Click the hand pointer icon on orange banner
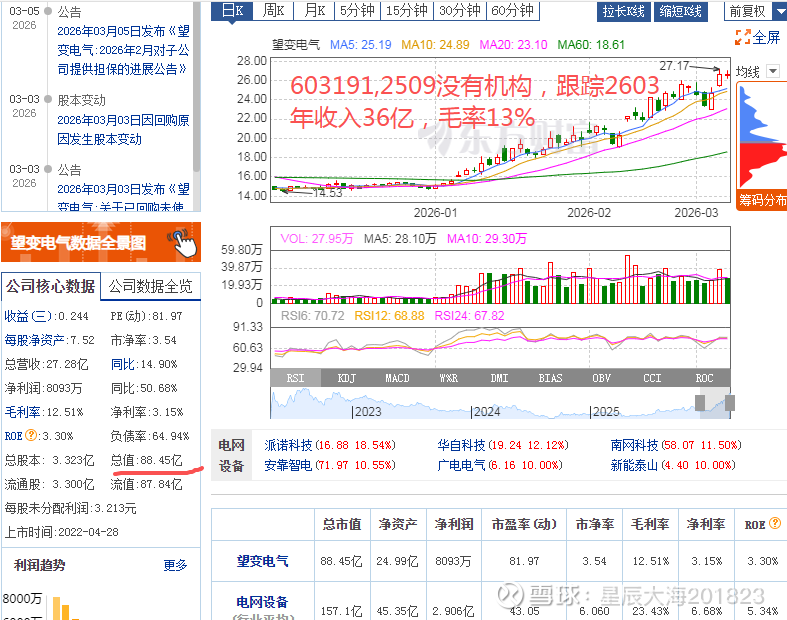The height and width of the screenshot is (620, 787). pyautogui.click(x=183, y=242)
